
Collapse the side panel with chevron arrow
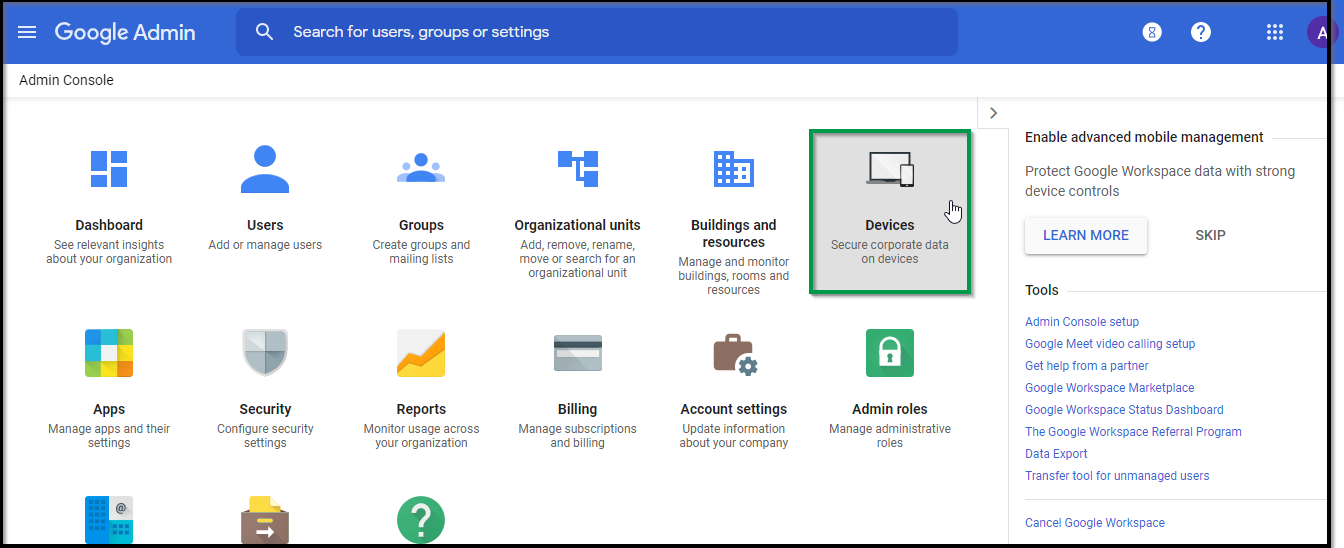(x=993, y=113)
